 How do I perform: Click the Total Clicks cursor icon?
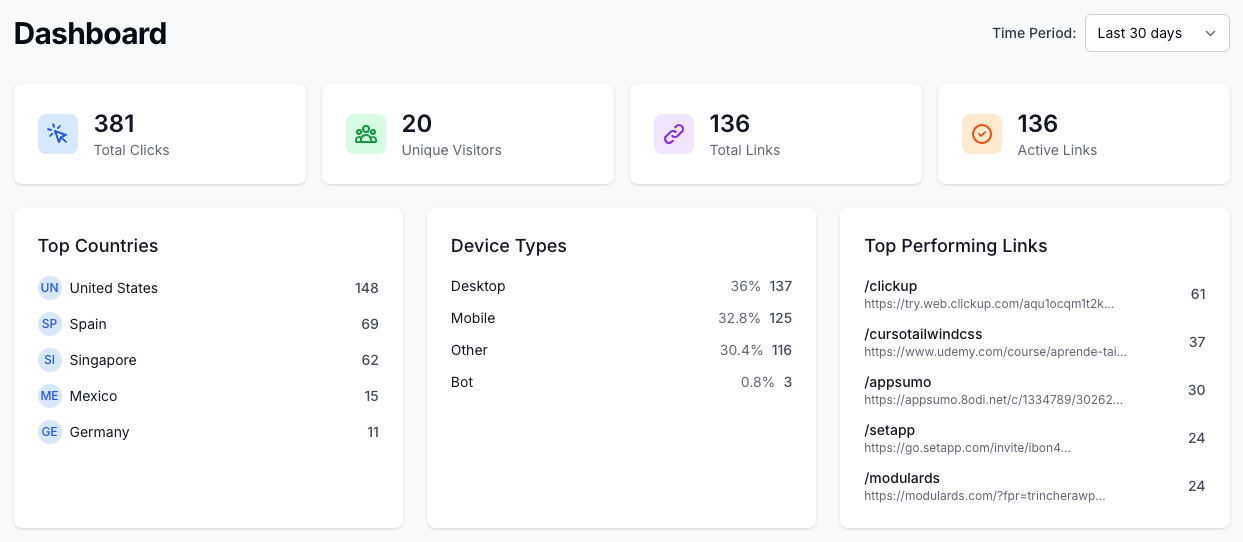click(58, 134)
